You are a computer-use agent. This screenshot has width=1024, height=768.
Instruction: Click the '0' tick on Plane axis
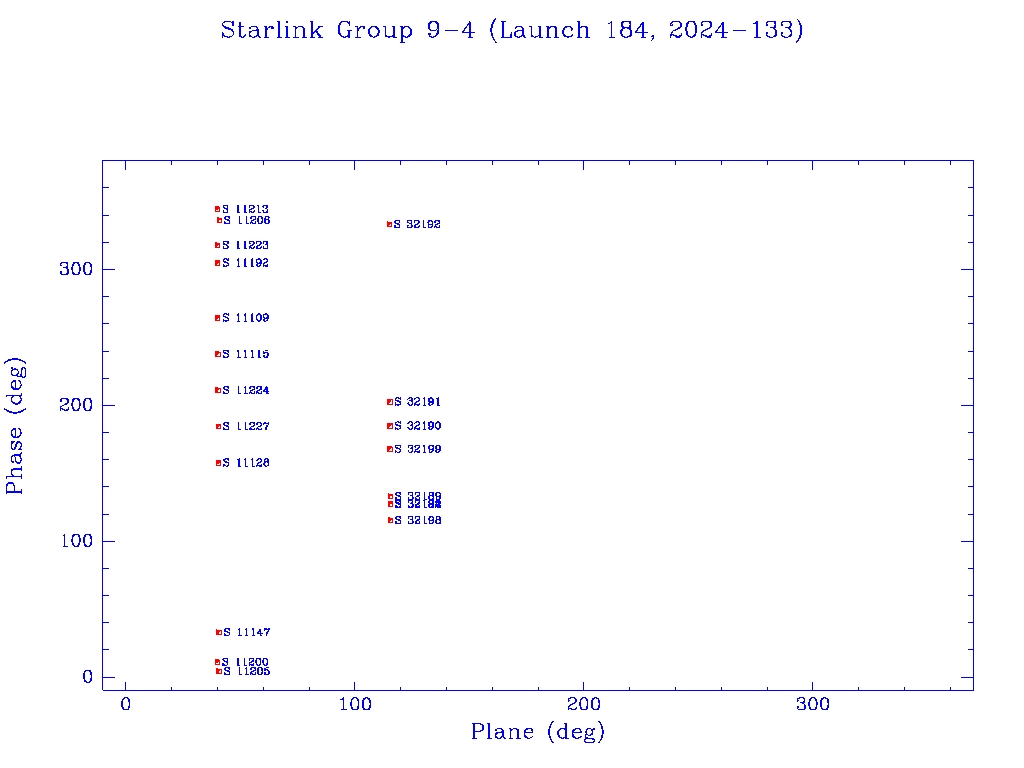[125, 704]
